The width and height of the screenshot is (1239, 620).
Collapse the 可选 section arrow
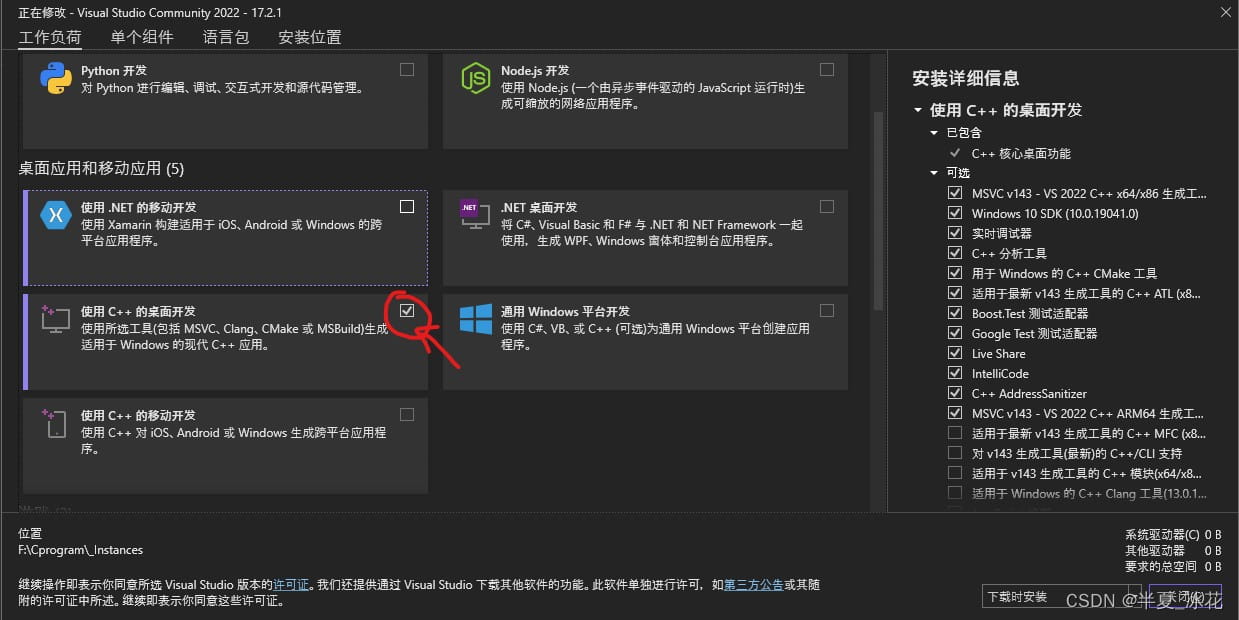(935, 173)
